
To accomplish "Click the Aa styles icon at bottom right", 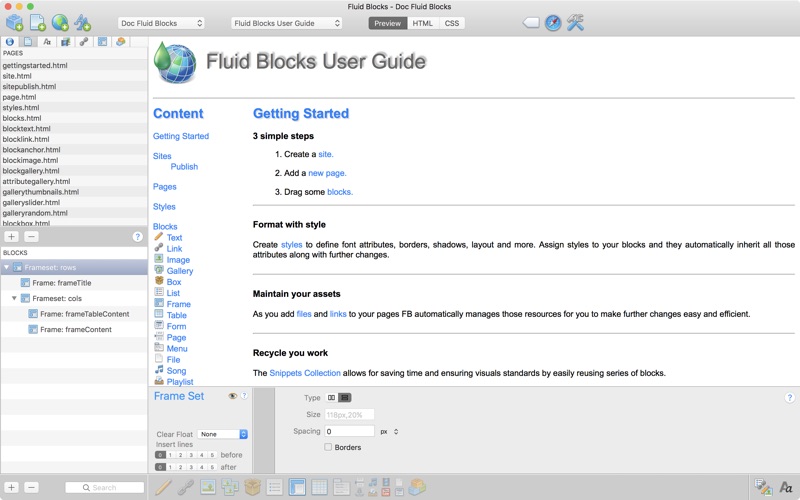I will tap(786, 487).
